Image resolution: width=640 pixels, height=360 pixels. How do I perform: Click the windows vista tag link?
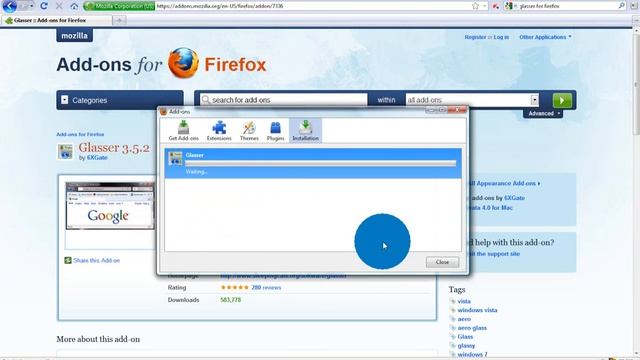point(478,310)
